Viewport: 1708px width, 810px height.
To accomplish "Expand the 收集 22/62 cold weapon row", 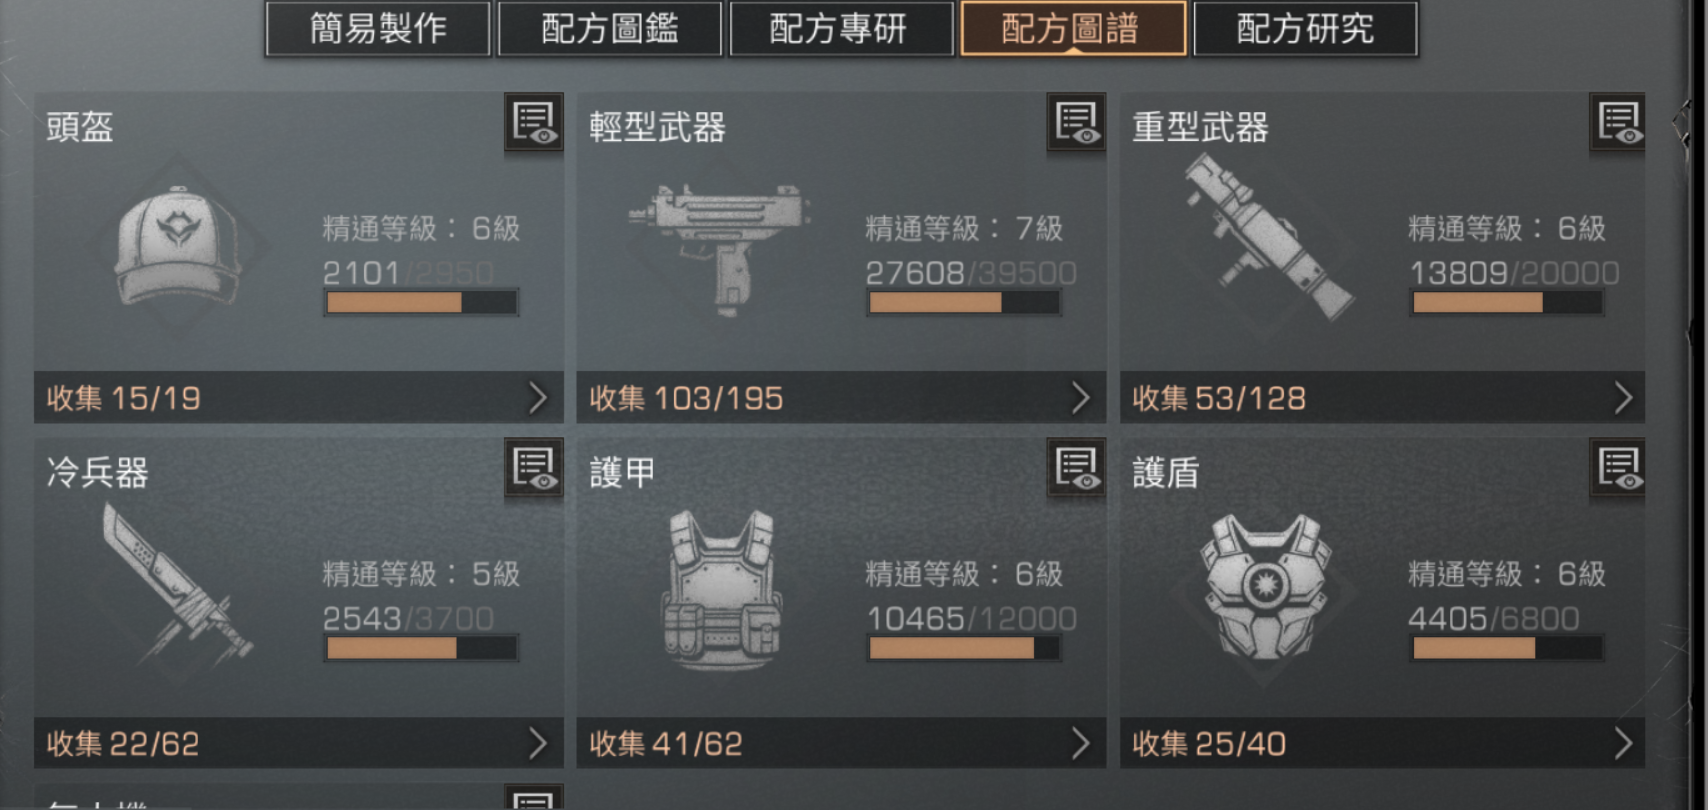I will (299, 743).
